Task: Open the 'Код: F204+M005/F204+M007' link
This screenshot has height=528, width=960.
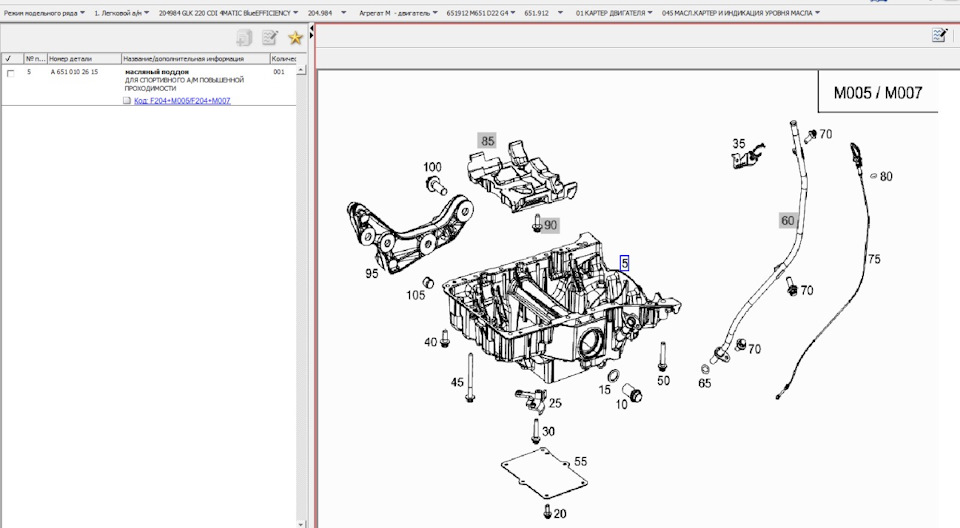Action: click(182, 101)
